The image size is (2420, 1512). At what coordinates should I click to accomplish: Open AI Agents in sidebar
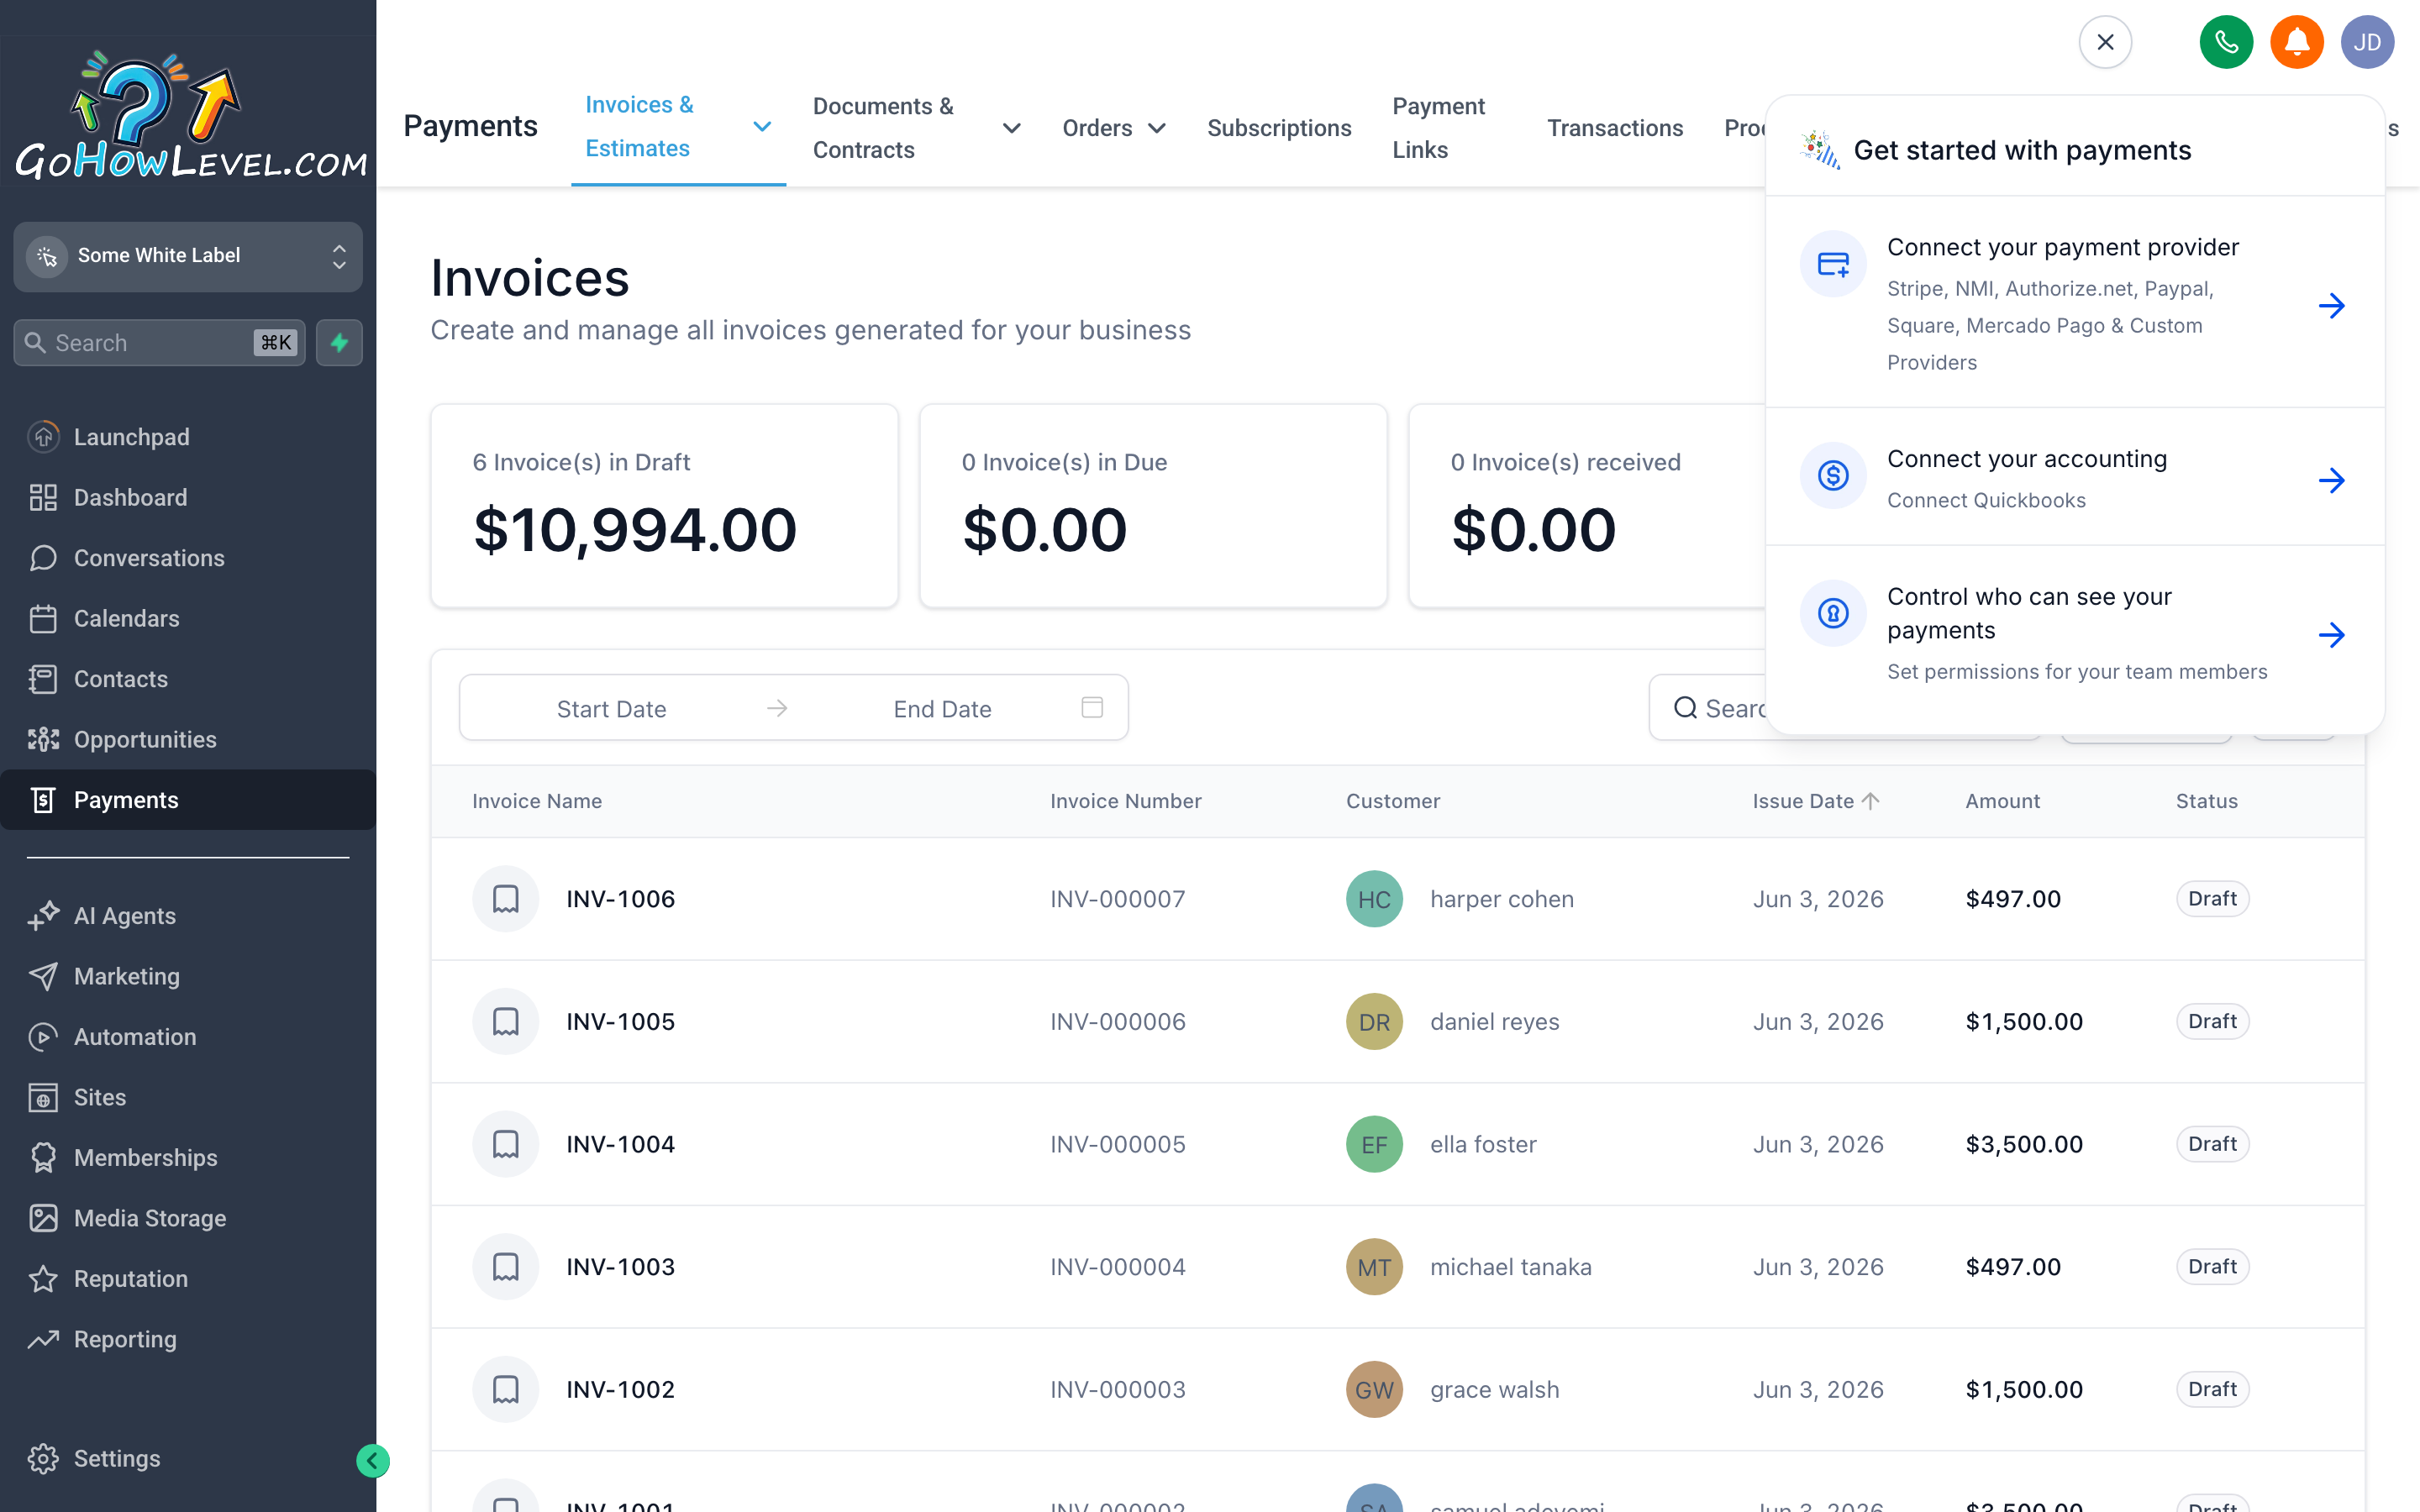coord(188,916)
